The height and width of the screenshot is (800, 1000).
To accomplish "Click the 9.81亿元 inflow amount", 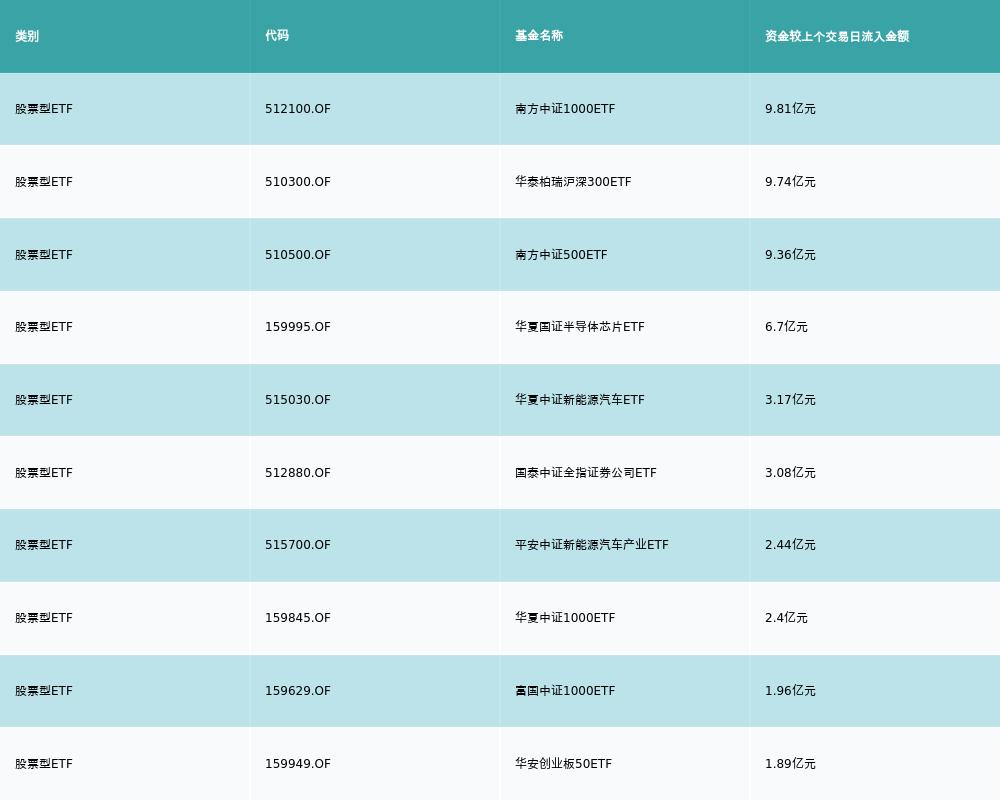I will pos(790,109).
